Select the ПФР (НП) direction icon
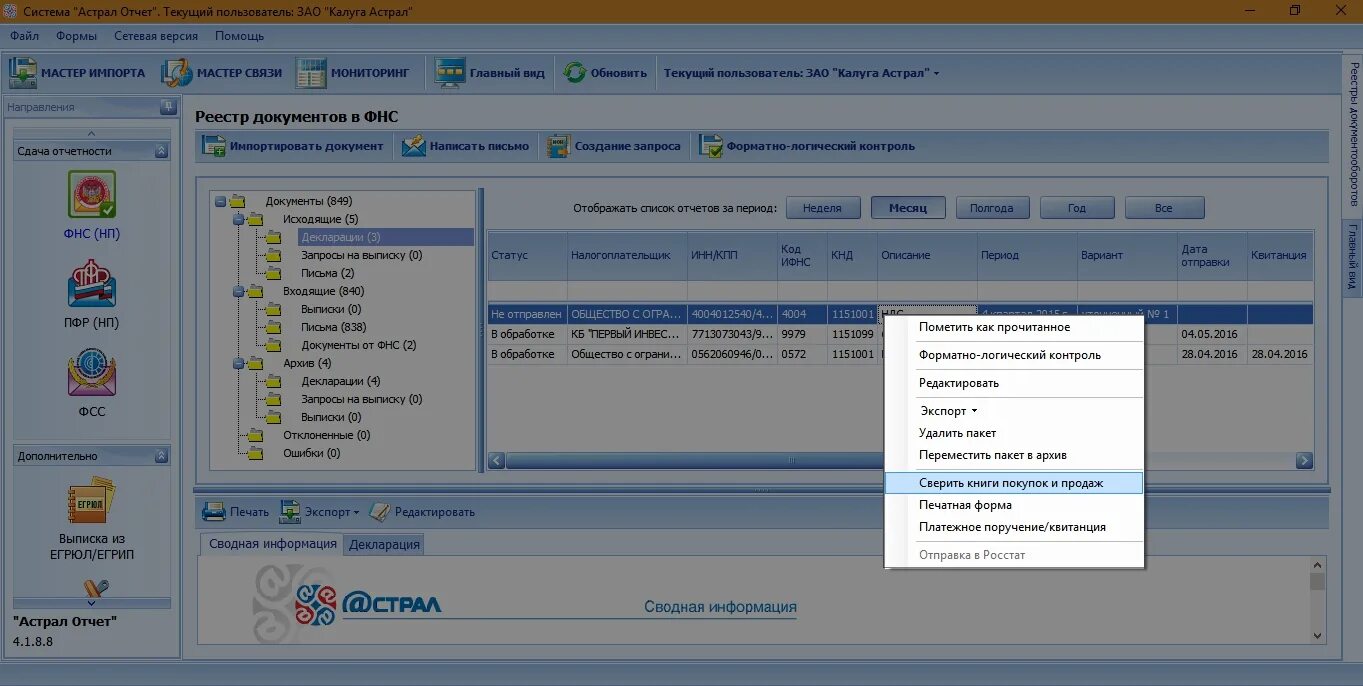The width and height of the screenshot is (1363, 686). [x=91, y=284]
